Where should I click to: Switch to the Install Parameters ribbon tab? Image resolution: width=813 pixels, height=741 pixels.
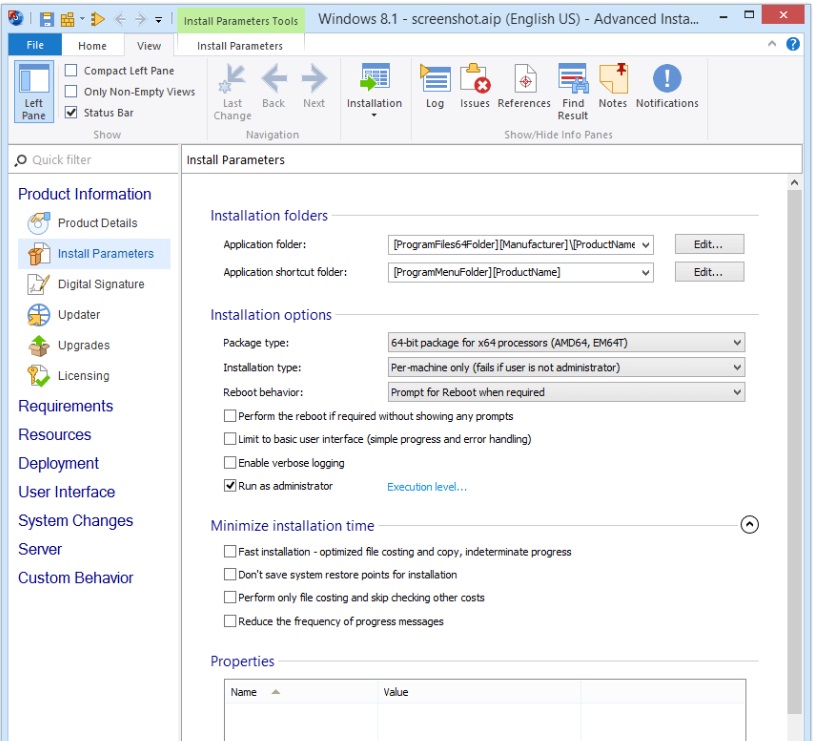240,46
